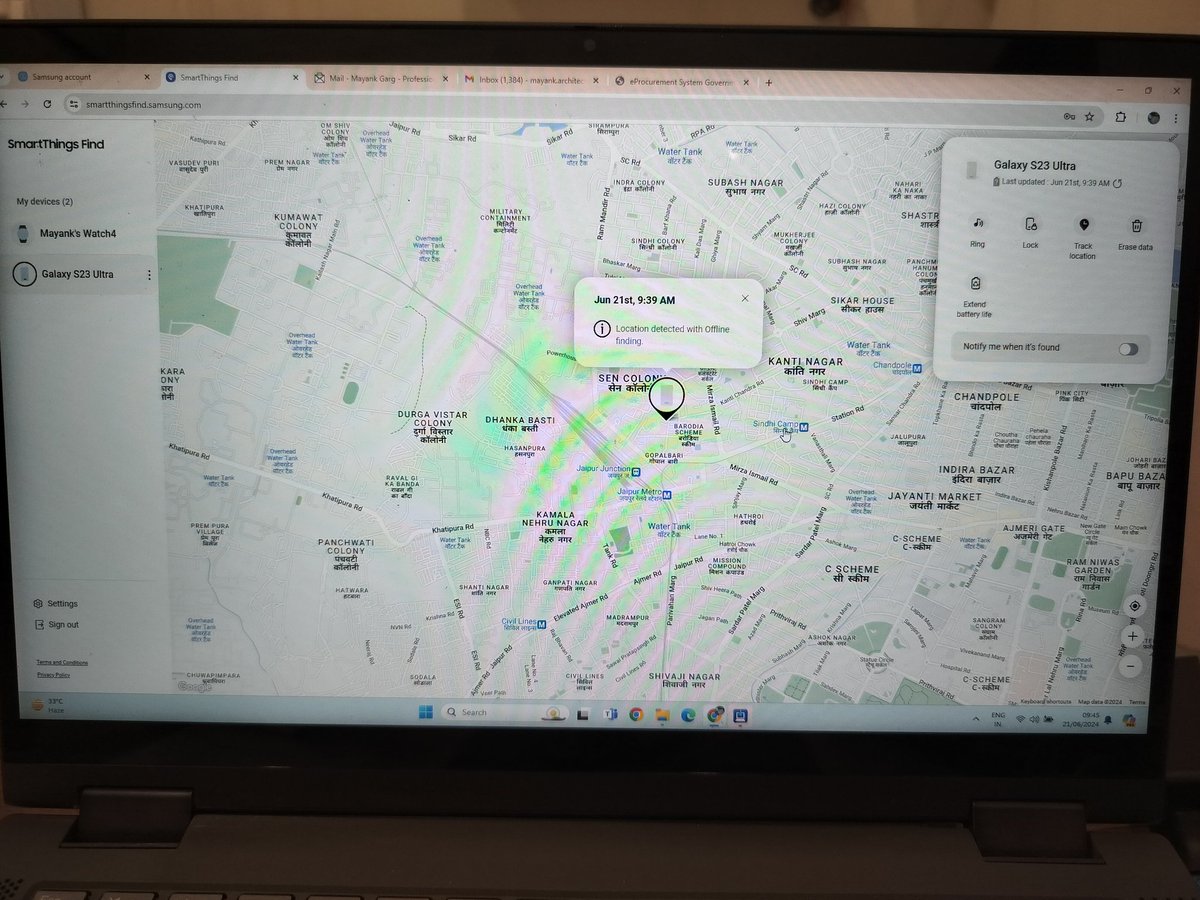The width and height of the screenshot is (1200, 900).
Task: Click the SmartThings Find logo heading
Action: click(x=56, y=145)
